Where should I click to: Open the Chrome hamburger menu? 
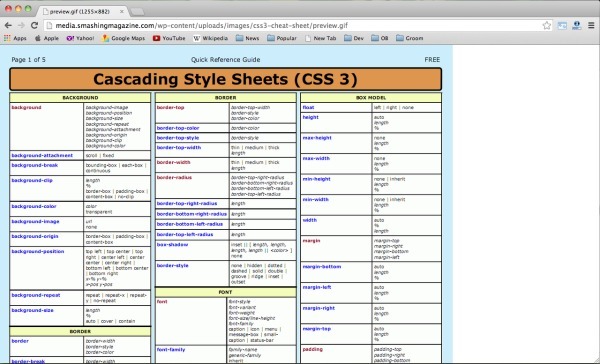tap(591, 26)
